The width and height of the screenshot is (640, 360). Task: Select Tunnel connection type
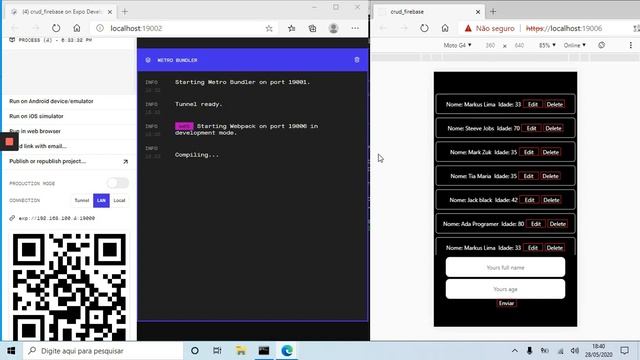tap(82, 200)
